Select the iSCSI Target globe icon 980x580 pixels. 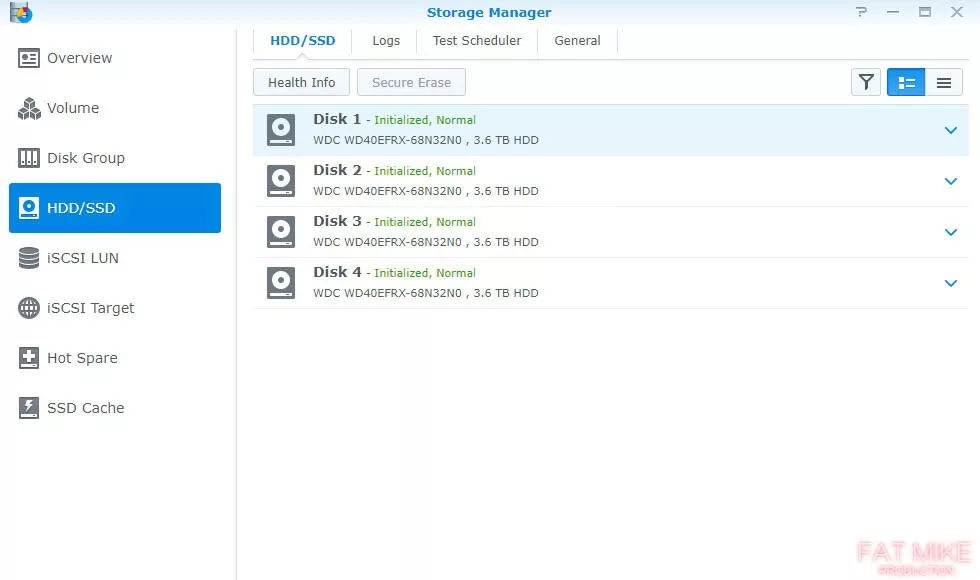[29, 308]
